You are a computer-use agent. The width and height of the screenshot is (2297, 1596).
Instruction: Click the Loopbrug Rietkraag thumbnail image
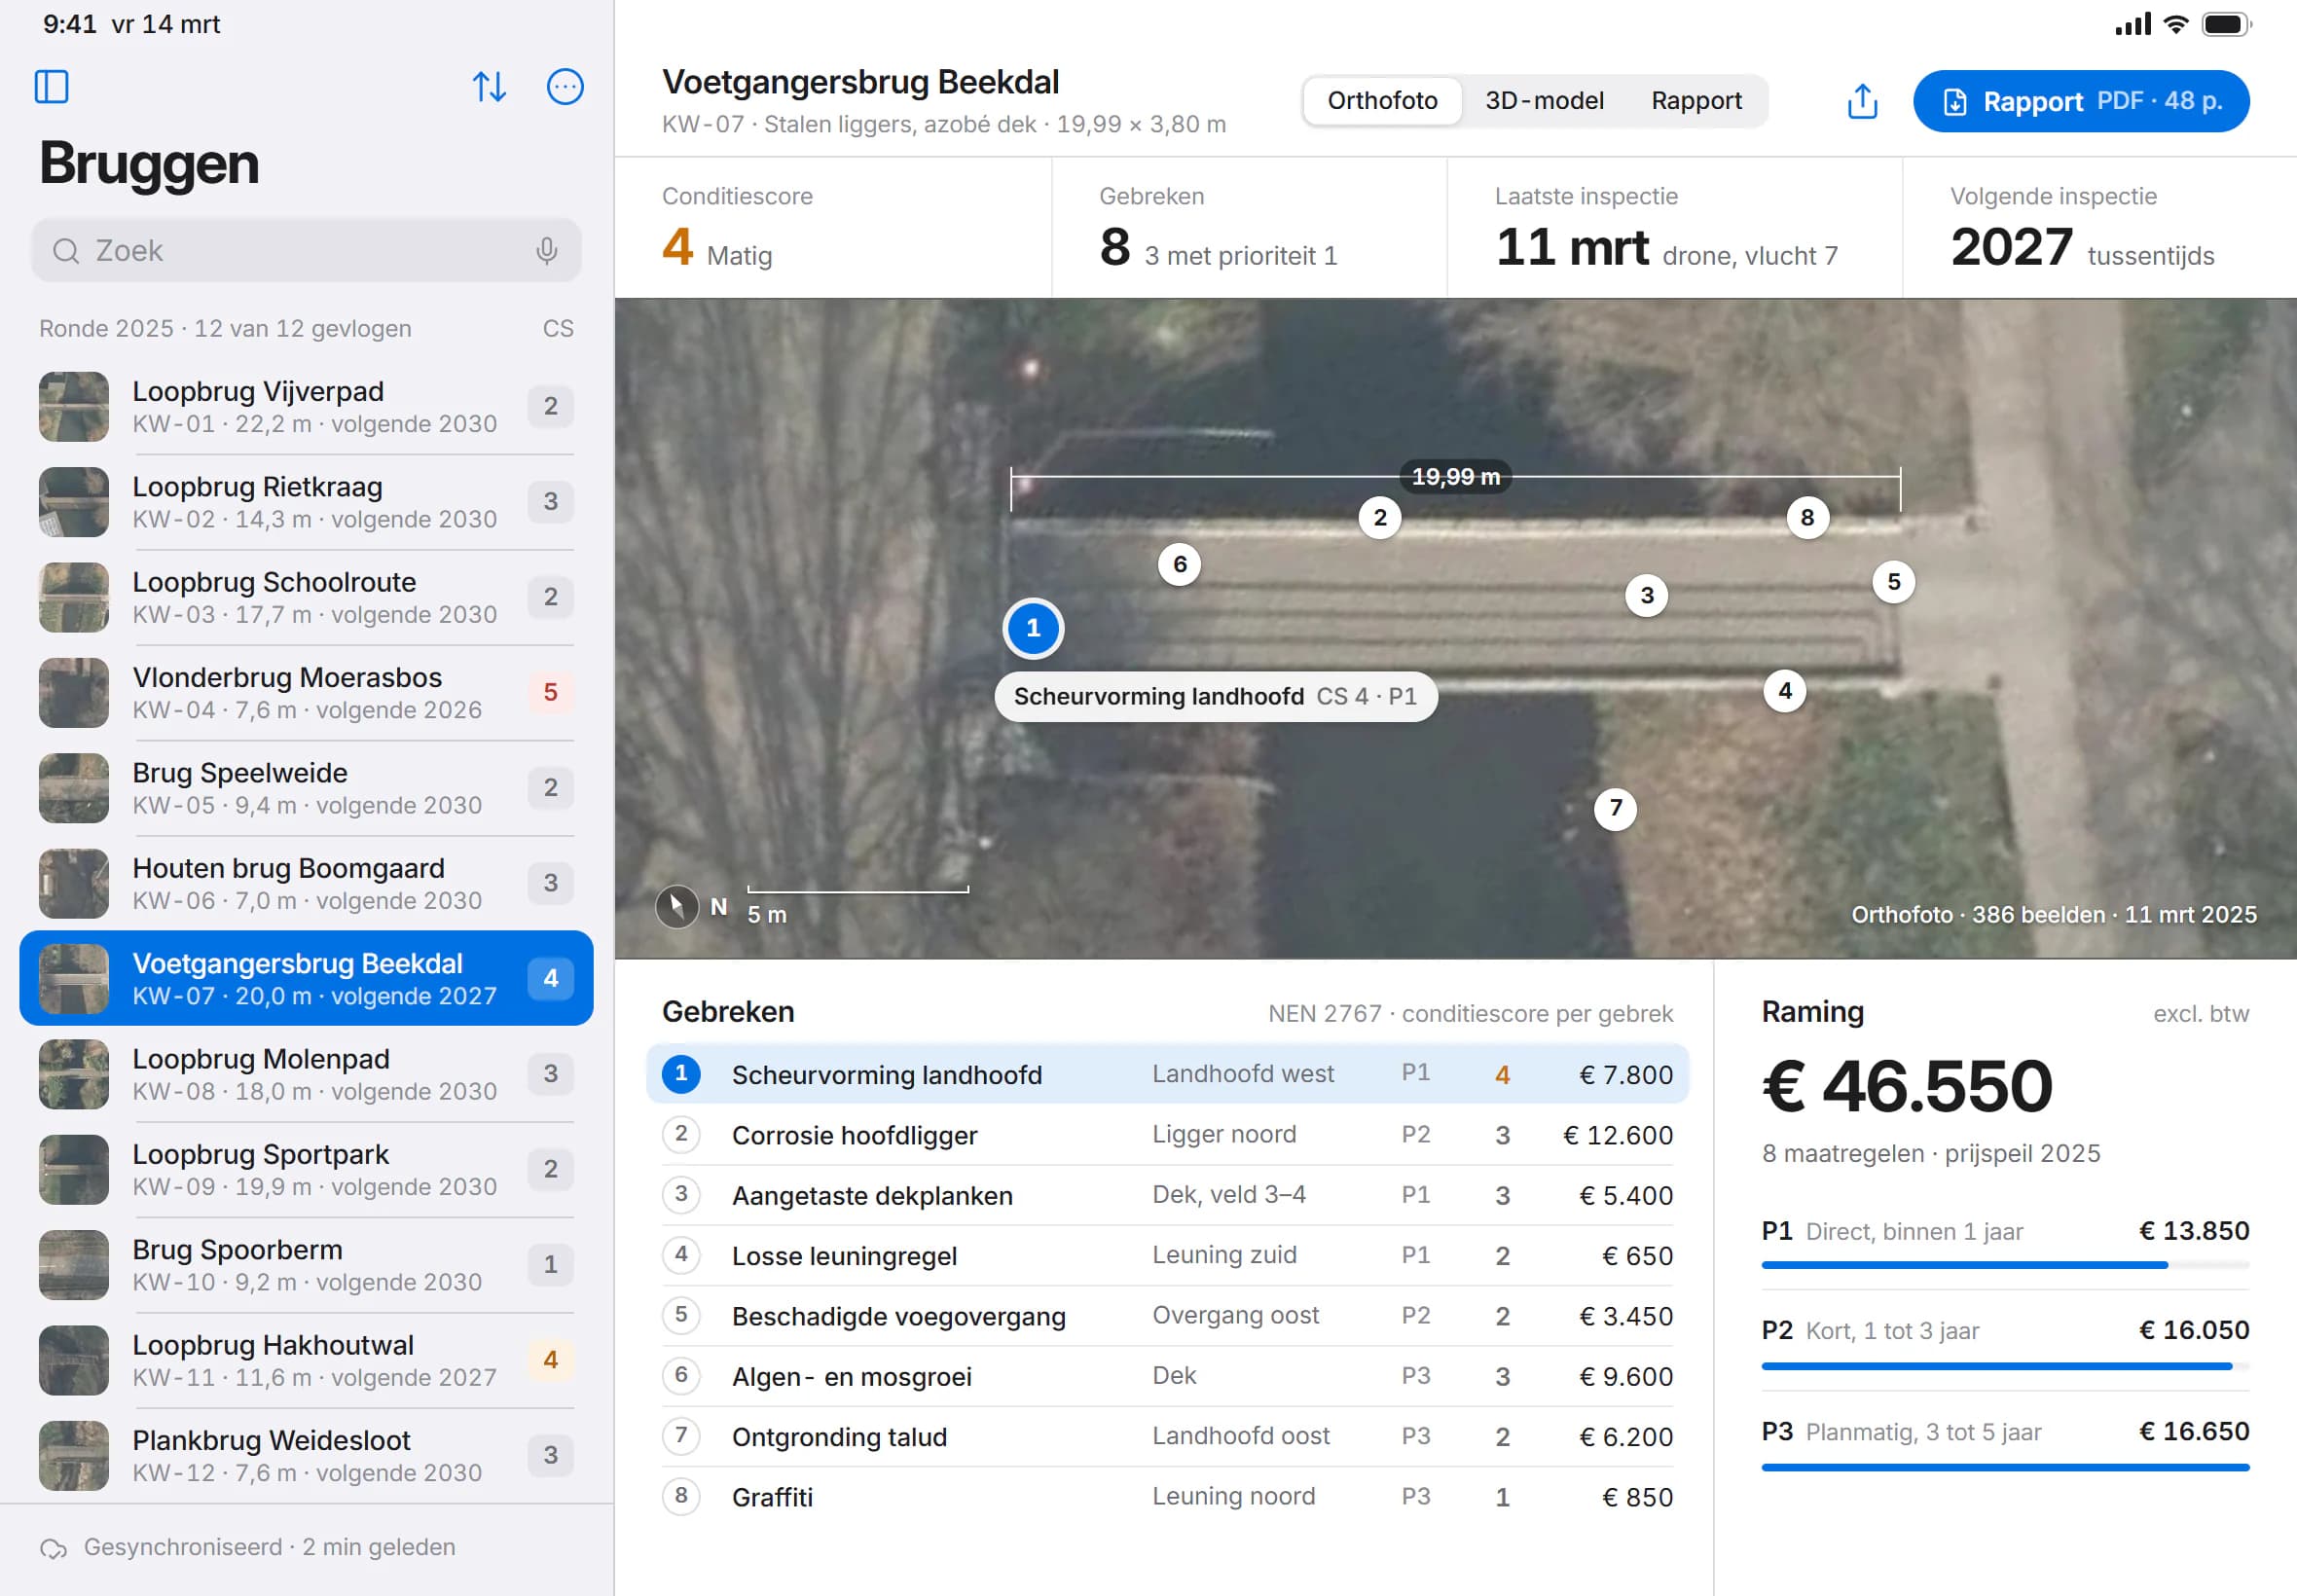(x=74, y=502)
